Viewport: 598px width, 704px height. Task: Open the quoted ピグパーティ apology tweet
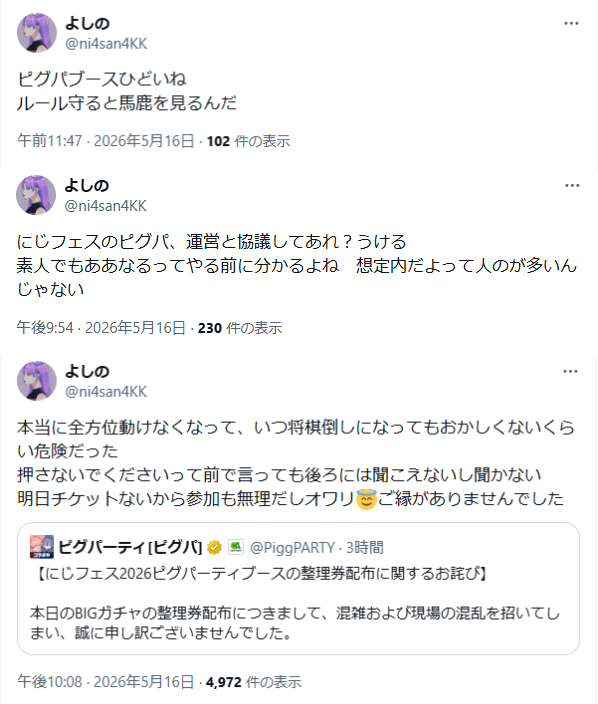299,588
